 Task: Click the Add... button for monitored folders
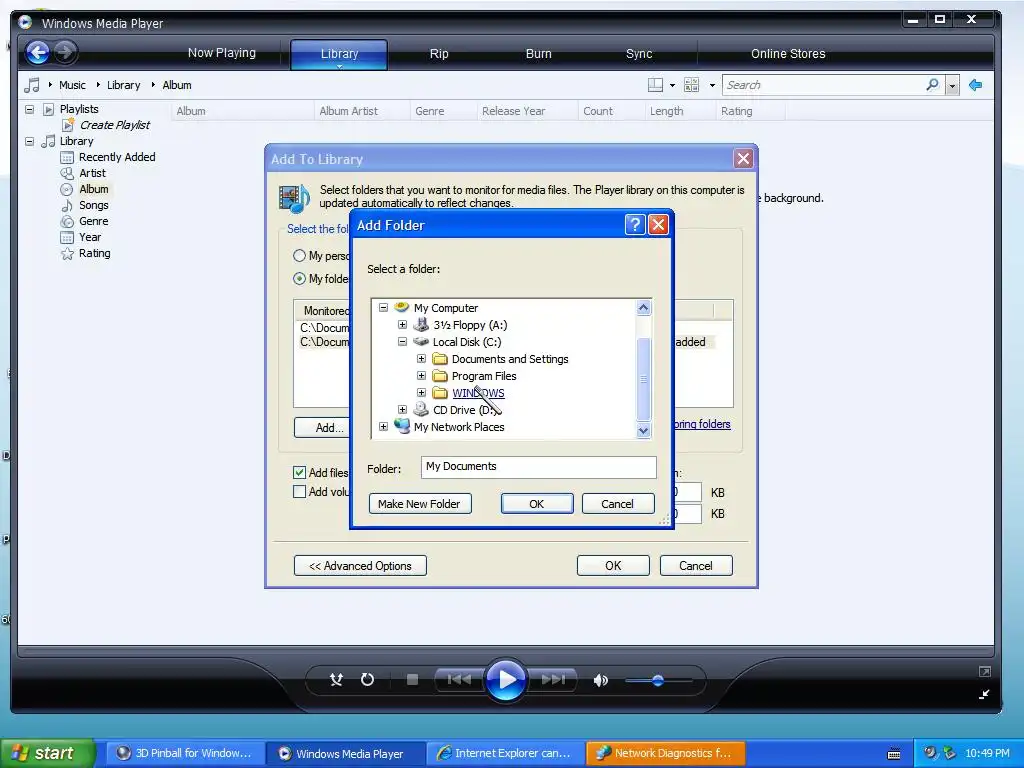[x=324, y=428]
